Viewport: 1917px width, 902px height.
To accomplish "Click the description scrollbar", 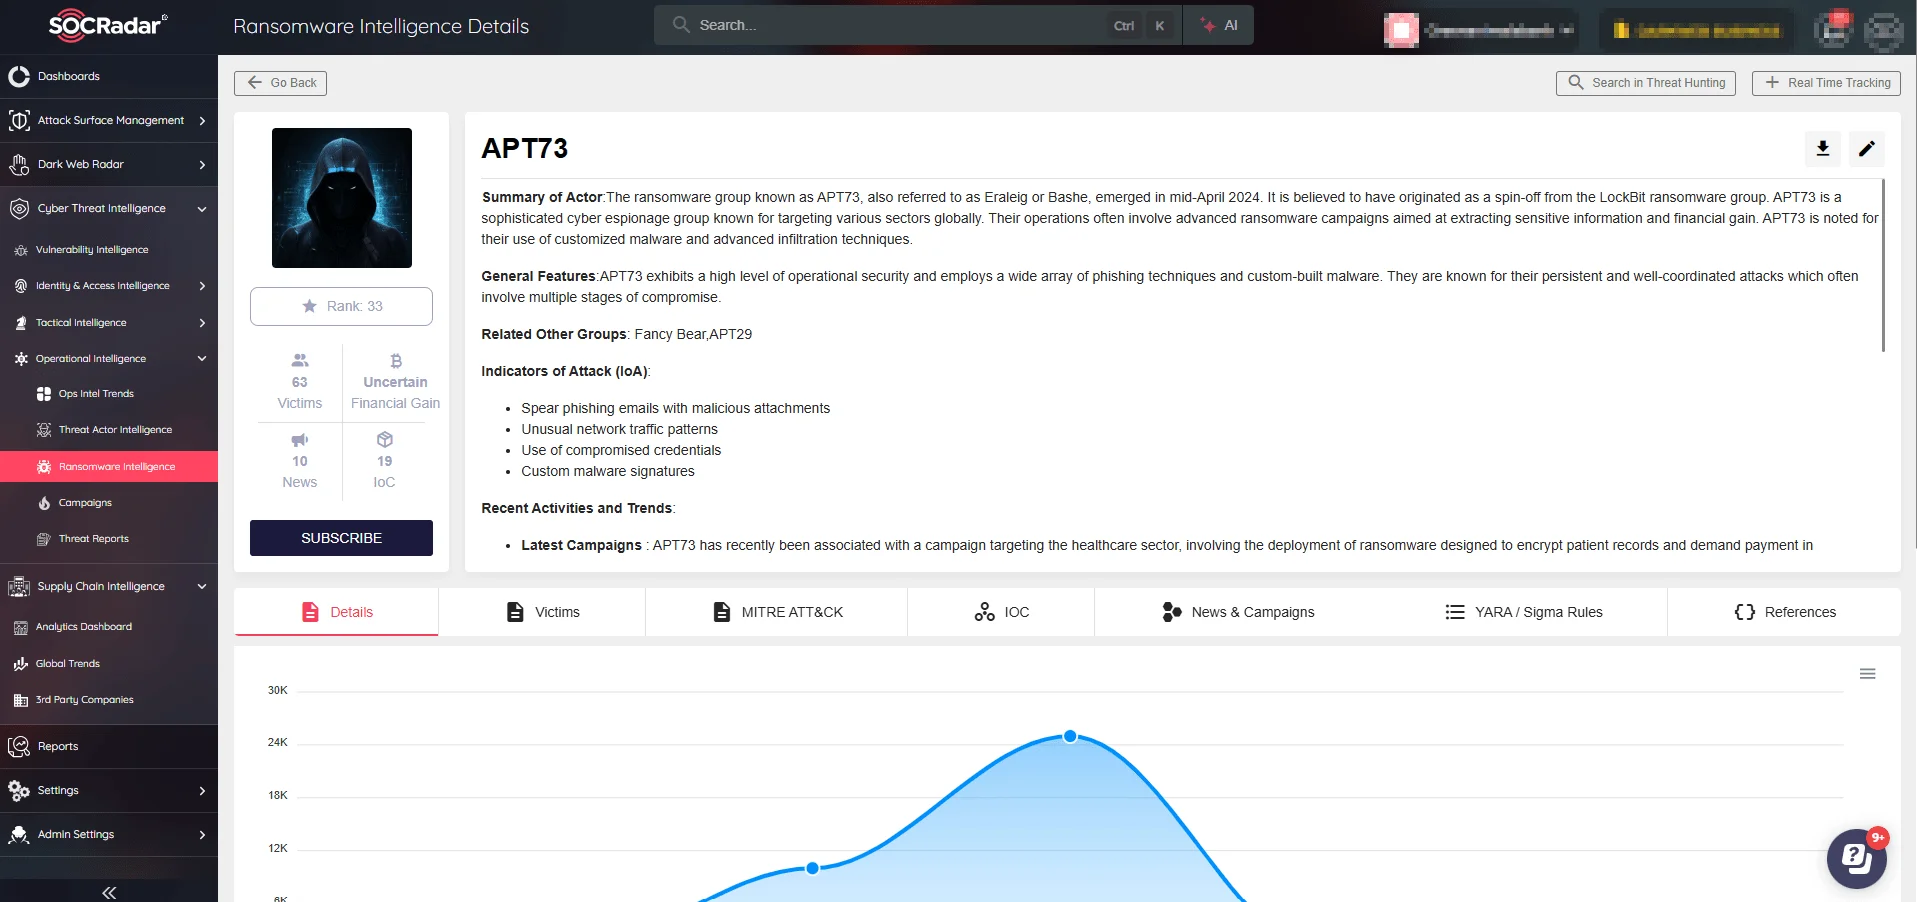I will (x=1883, y=265).
